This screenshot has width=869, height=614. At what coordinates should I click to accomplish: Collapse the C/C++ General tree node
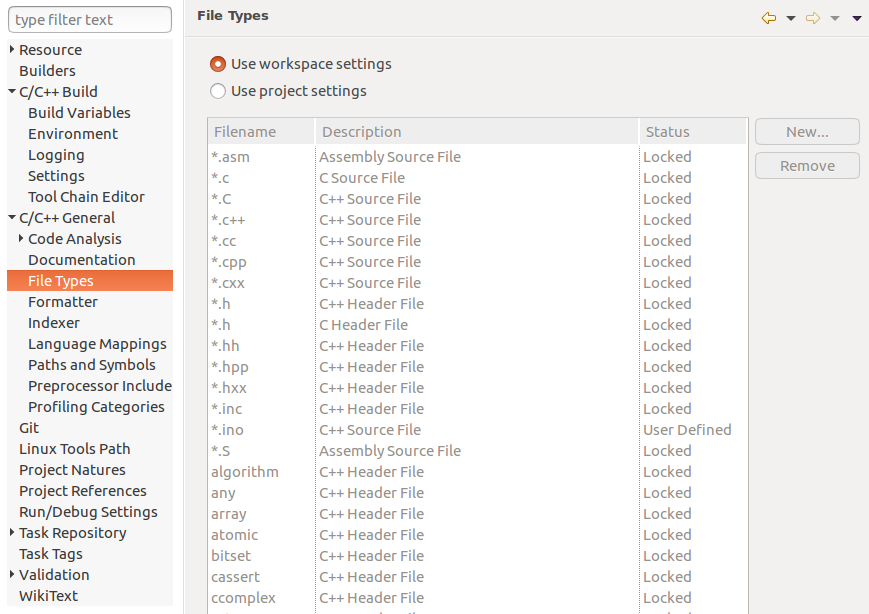(12, 218)
